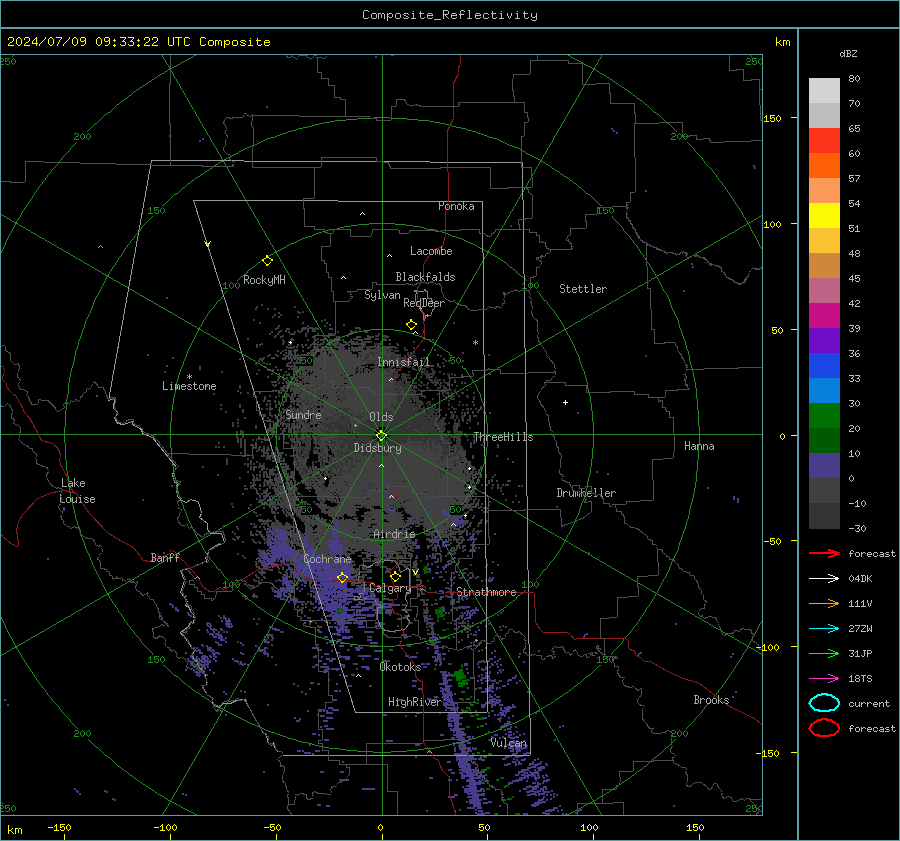The height and width of the screenshot is (841, 900).
Task: Click the asterisk marker above Limestone
Action: pos(189,377)
